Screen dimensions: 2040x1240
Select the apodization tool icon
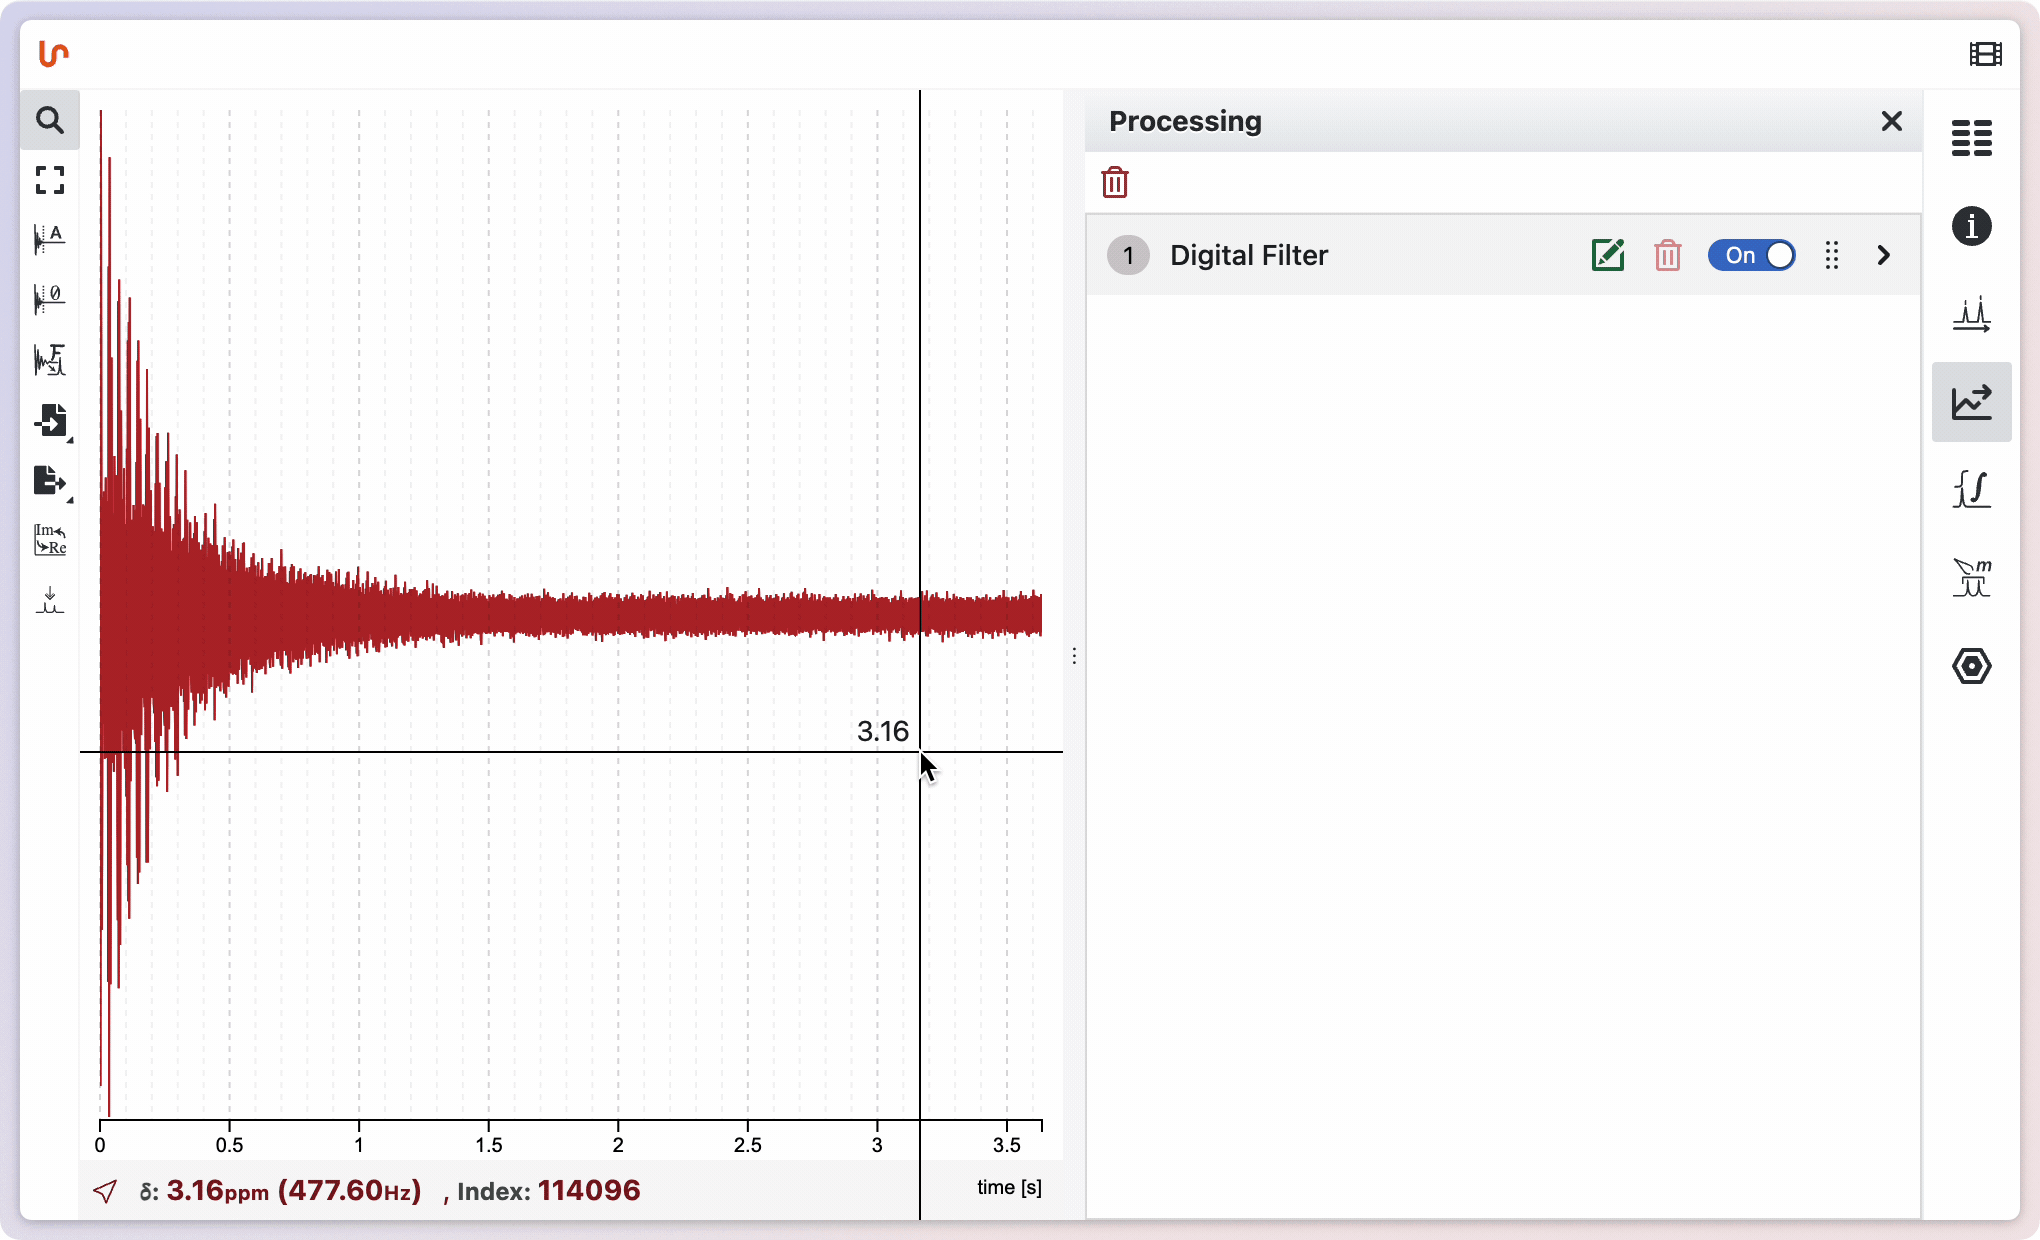pos(49,240)
